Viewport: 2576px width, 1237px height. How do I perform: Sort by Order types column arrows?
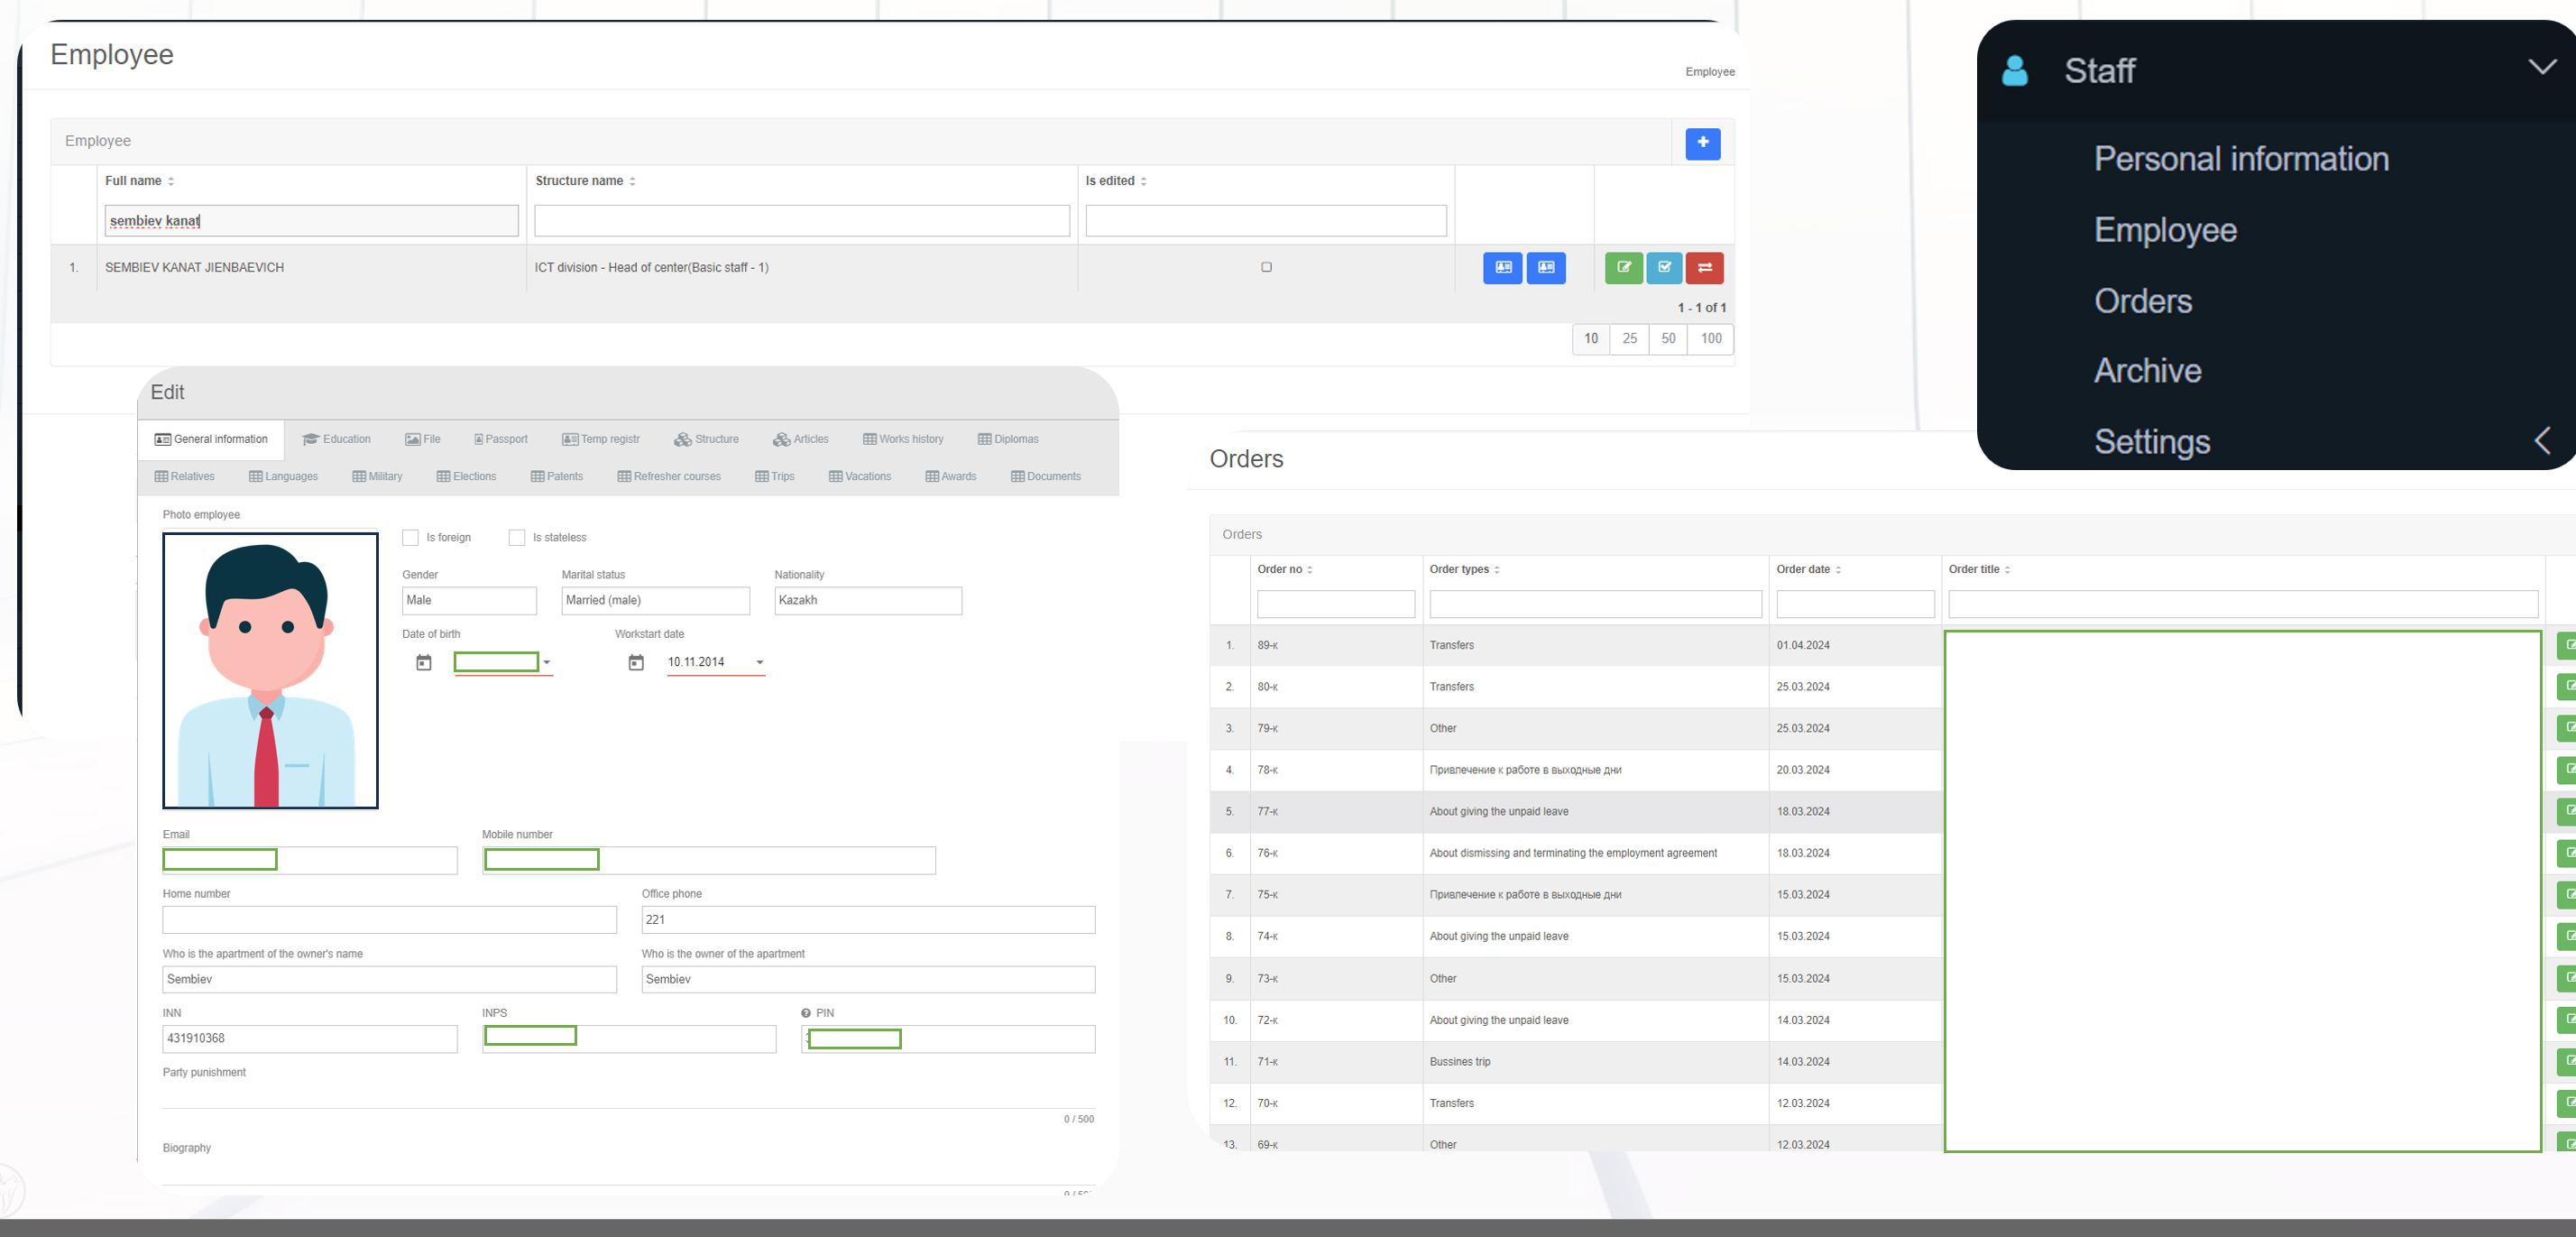pos(1497,570)
